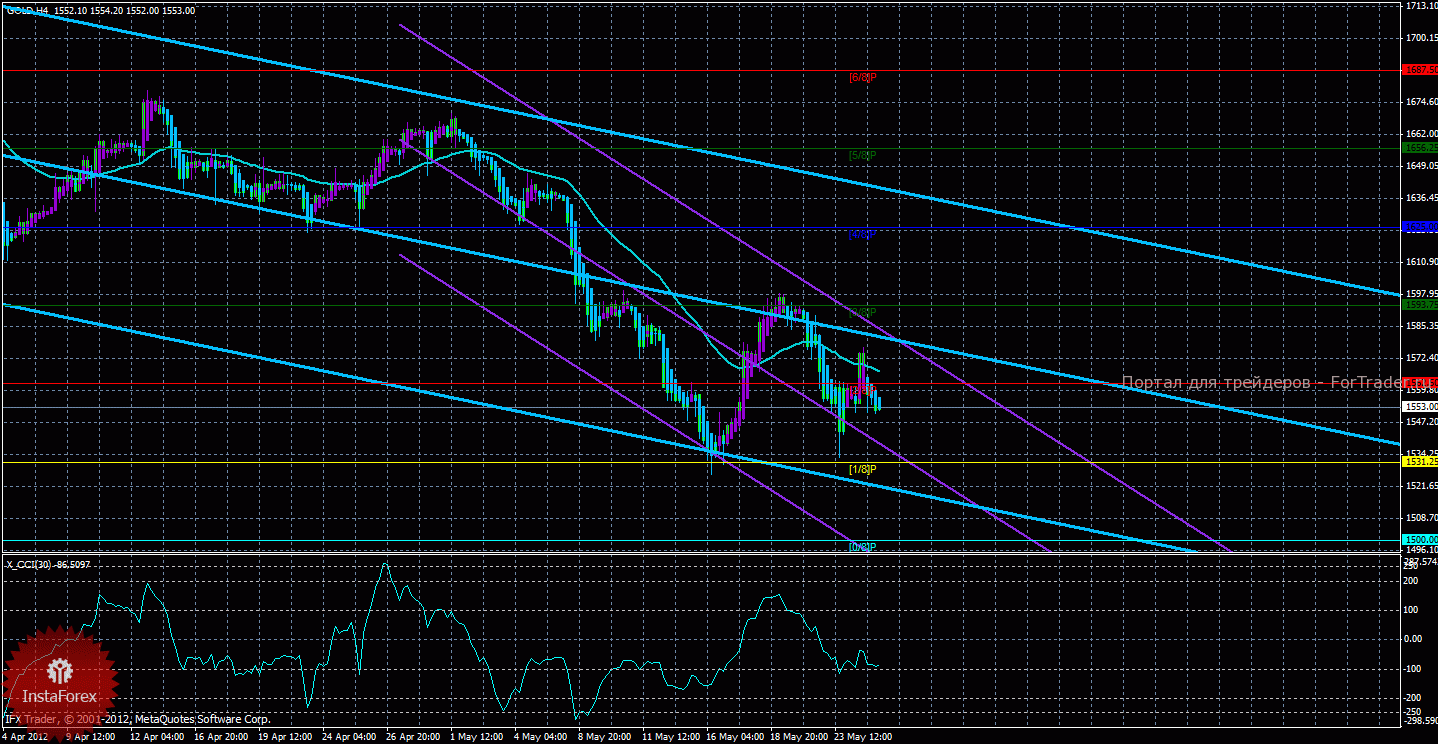
Task: Click the 8 May 20:00 time label
Action: coord(605,736)
